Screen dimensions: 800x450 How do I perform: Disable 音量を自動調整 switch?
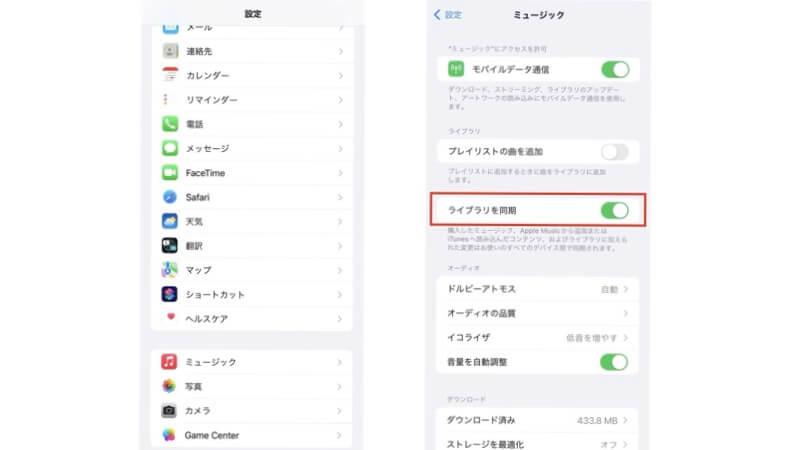coord(614,362)
